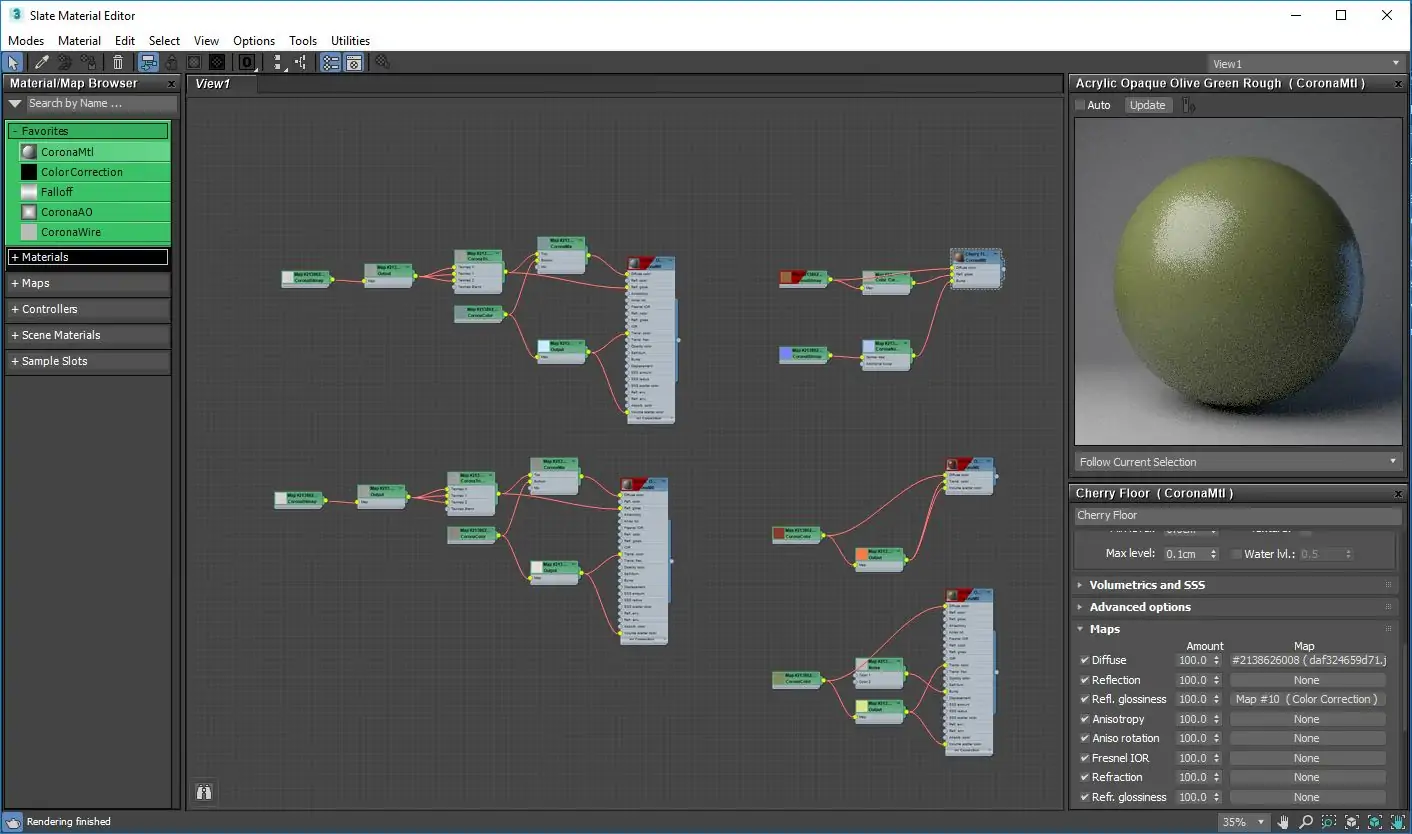Click the binoculars navigator icon in View1

point(204,792)
